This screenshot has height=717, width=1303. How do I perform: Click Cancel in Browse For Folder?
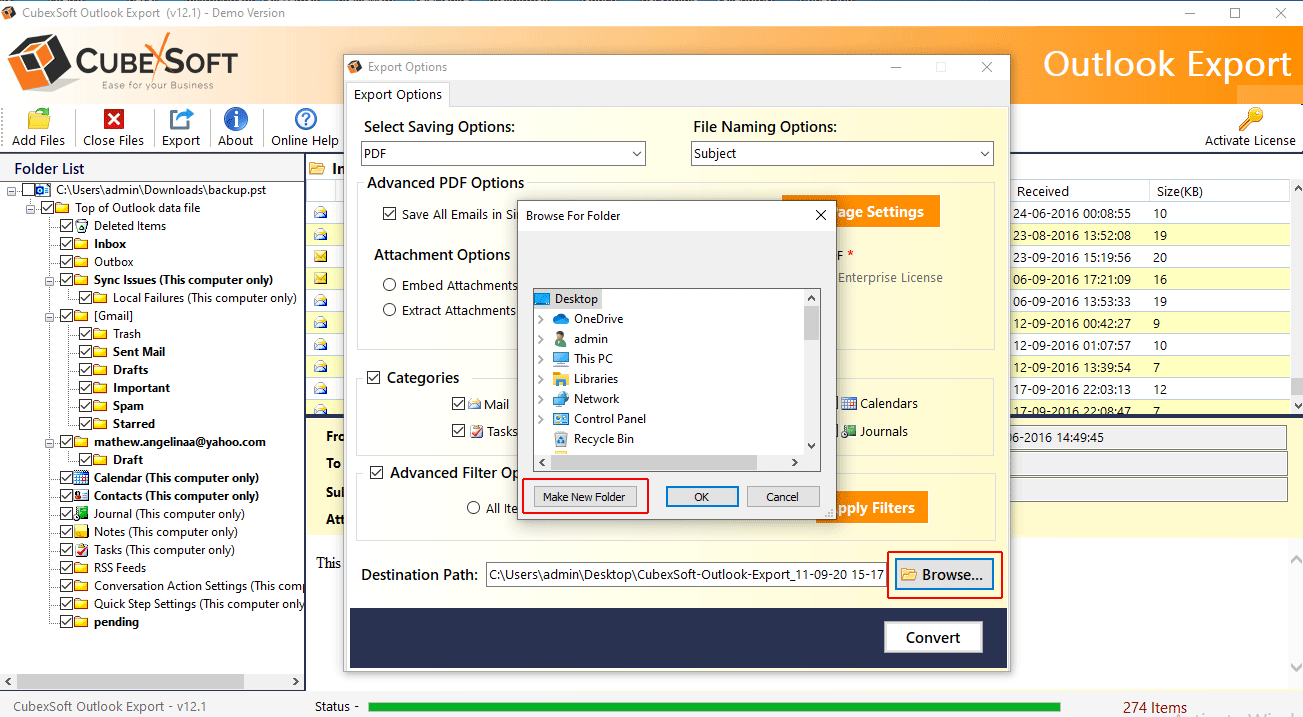point(783,497)
